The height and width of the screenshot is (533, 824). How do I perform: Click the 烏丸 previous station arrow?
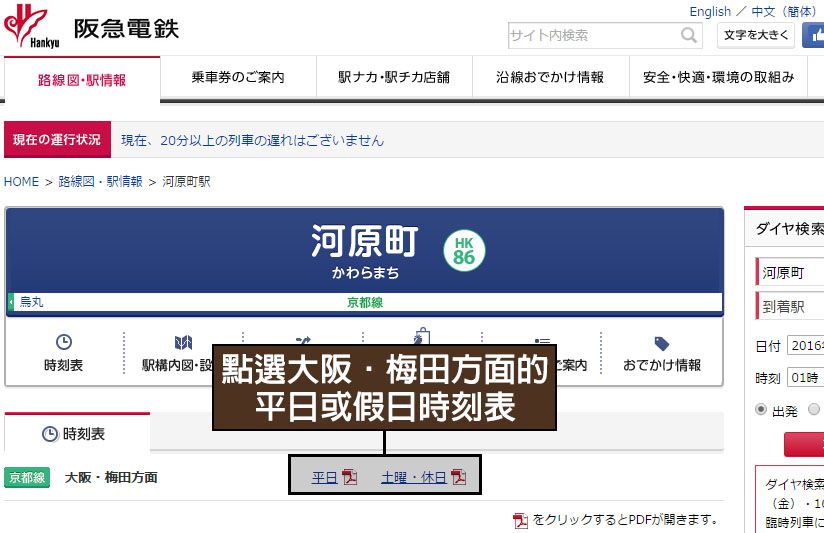click(11, 302)
